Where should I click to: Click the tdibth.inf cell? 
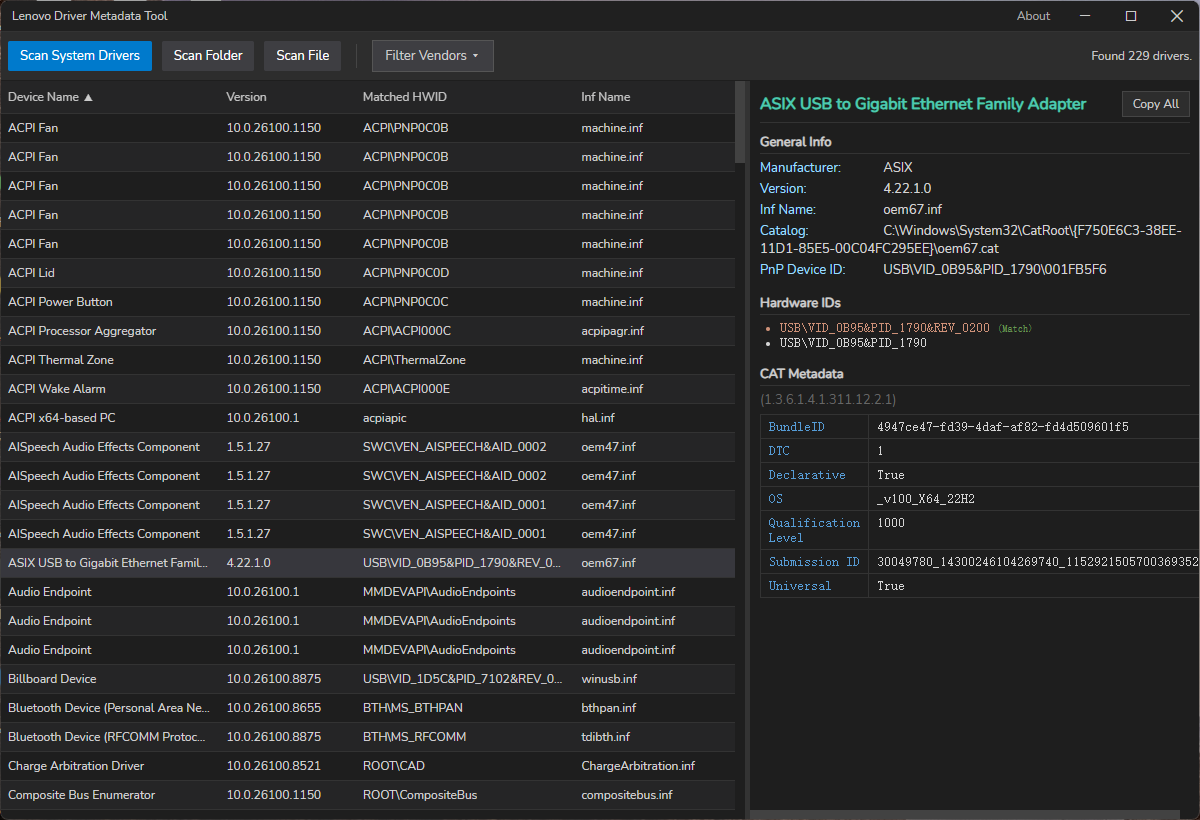(x=605, y=737)
